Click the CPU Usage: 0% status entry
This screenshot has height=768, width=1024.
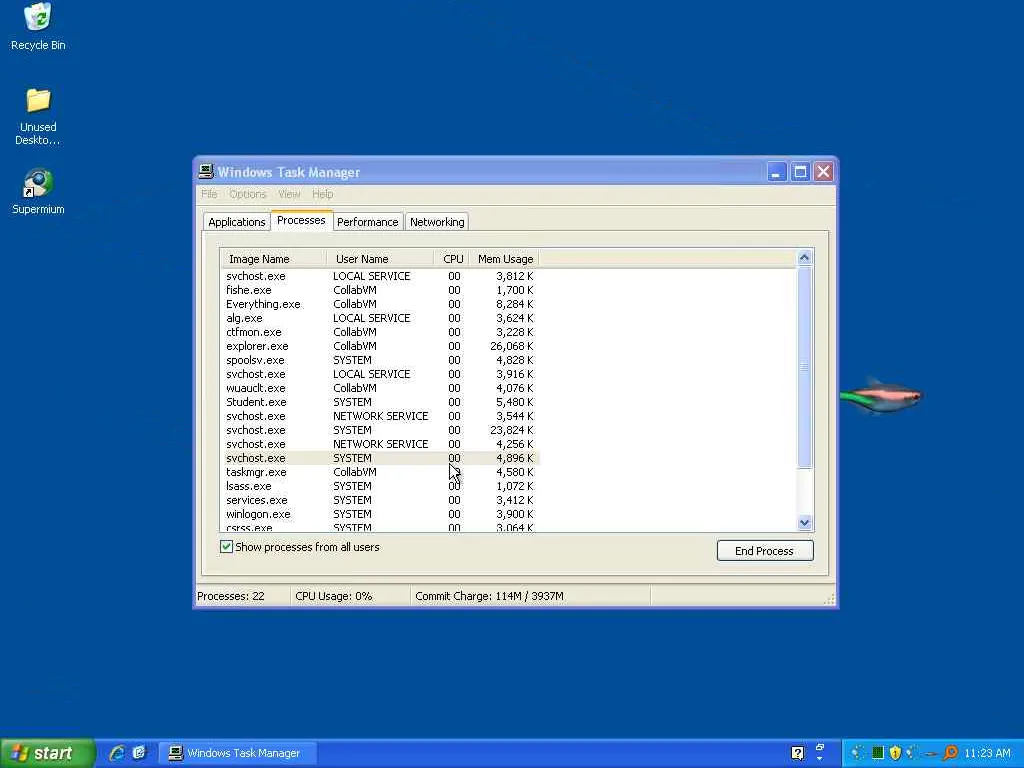pos(351,596)
